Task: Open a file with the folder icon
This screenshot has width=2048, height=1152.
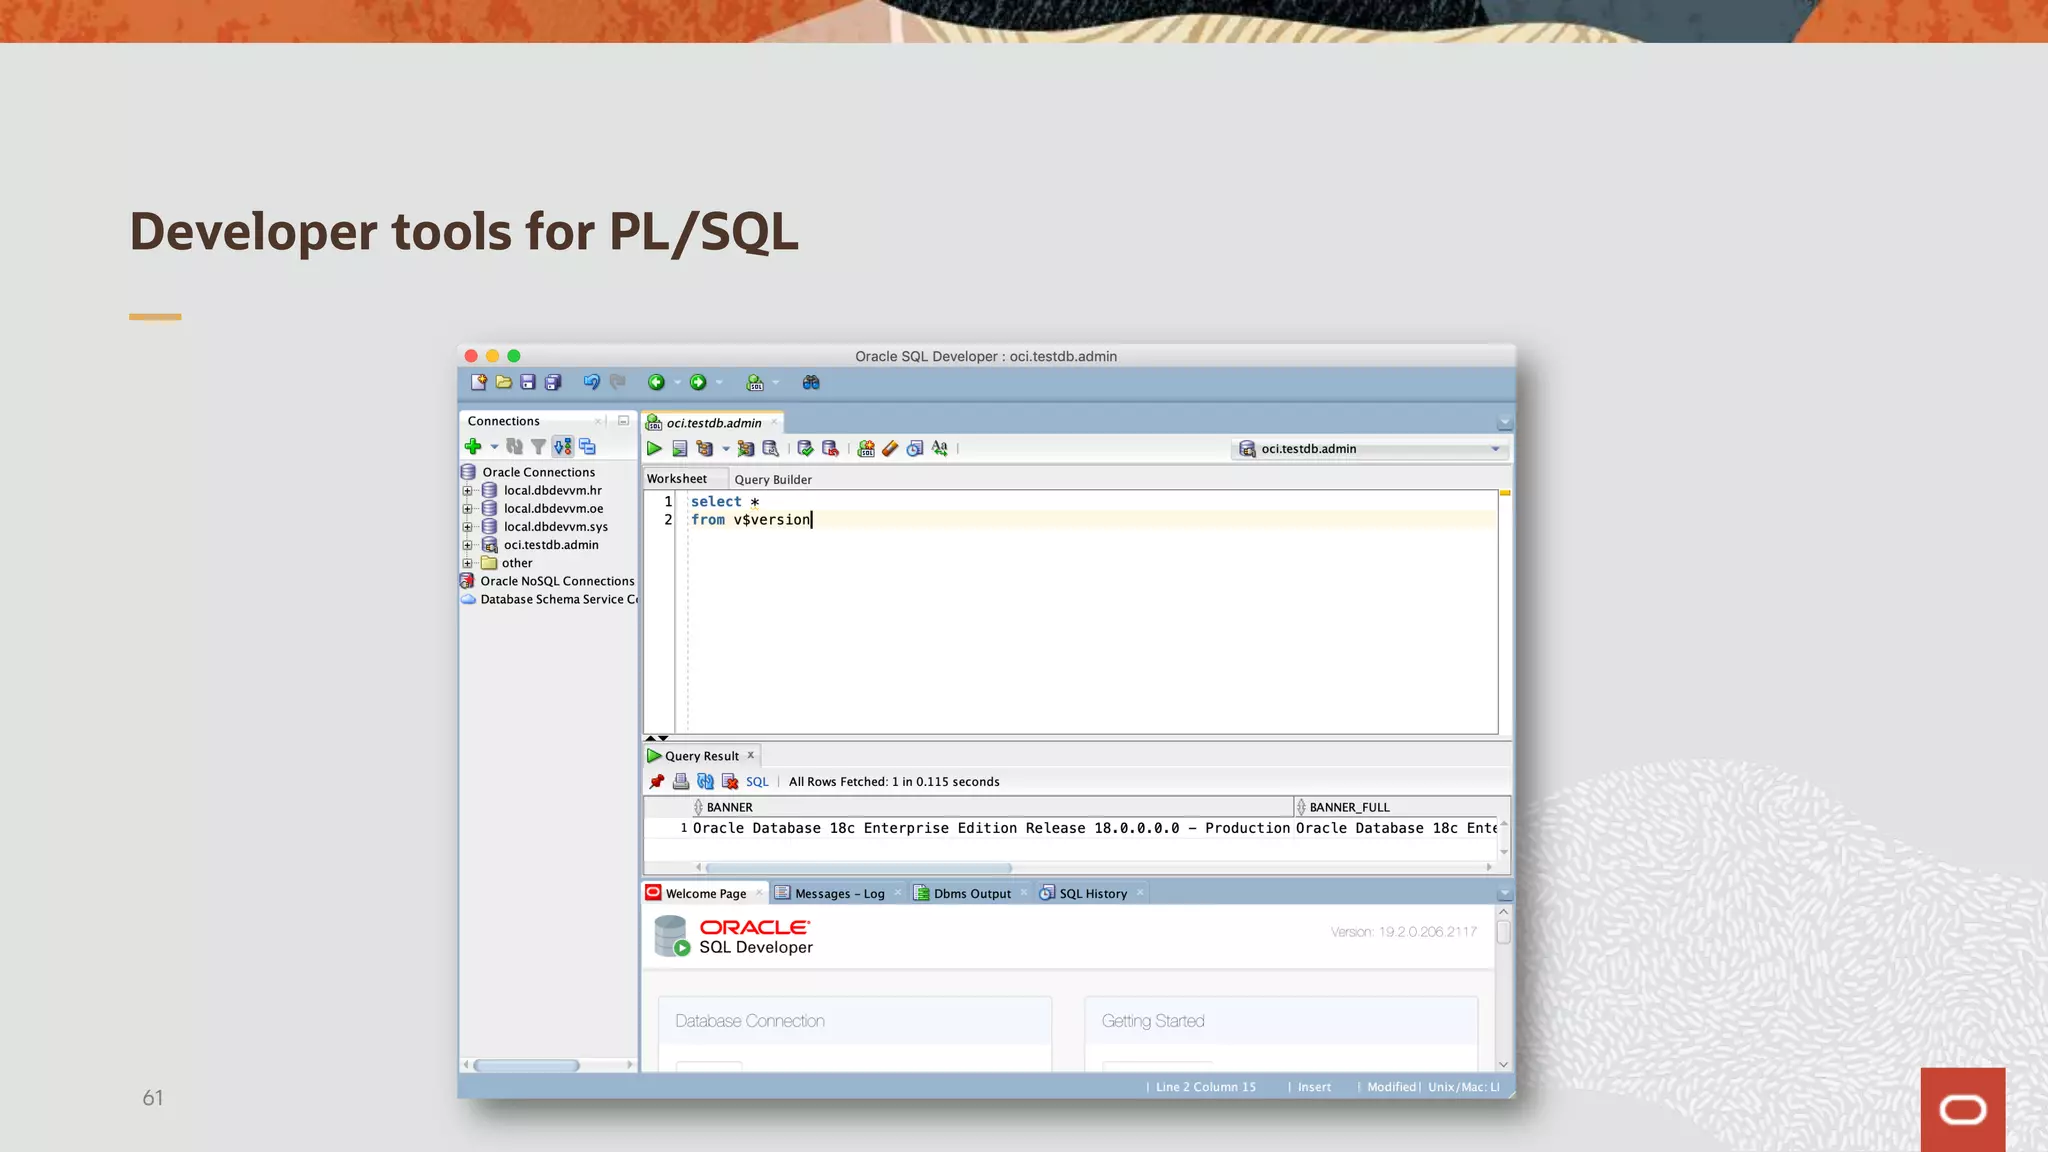Action: 503,382
